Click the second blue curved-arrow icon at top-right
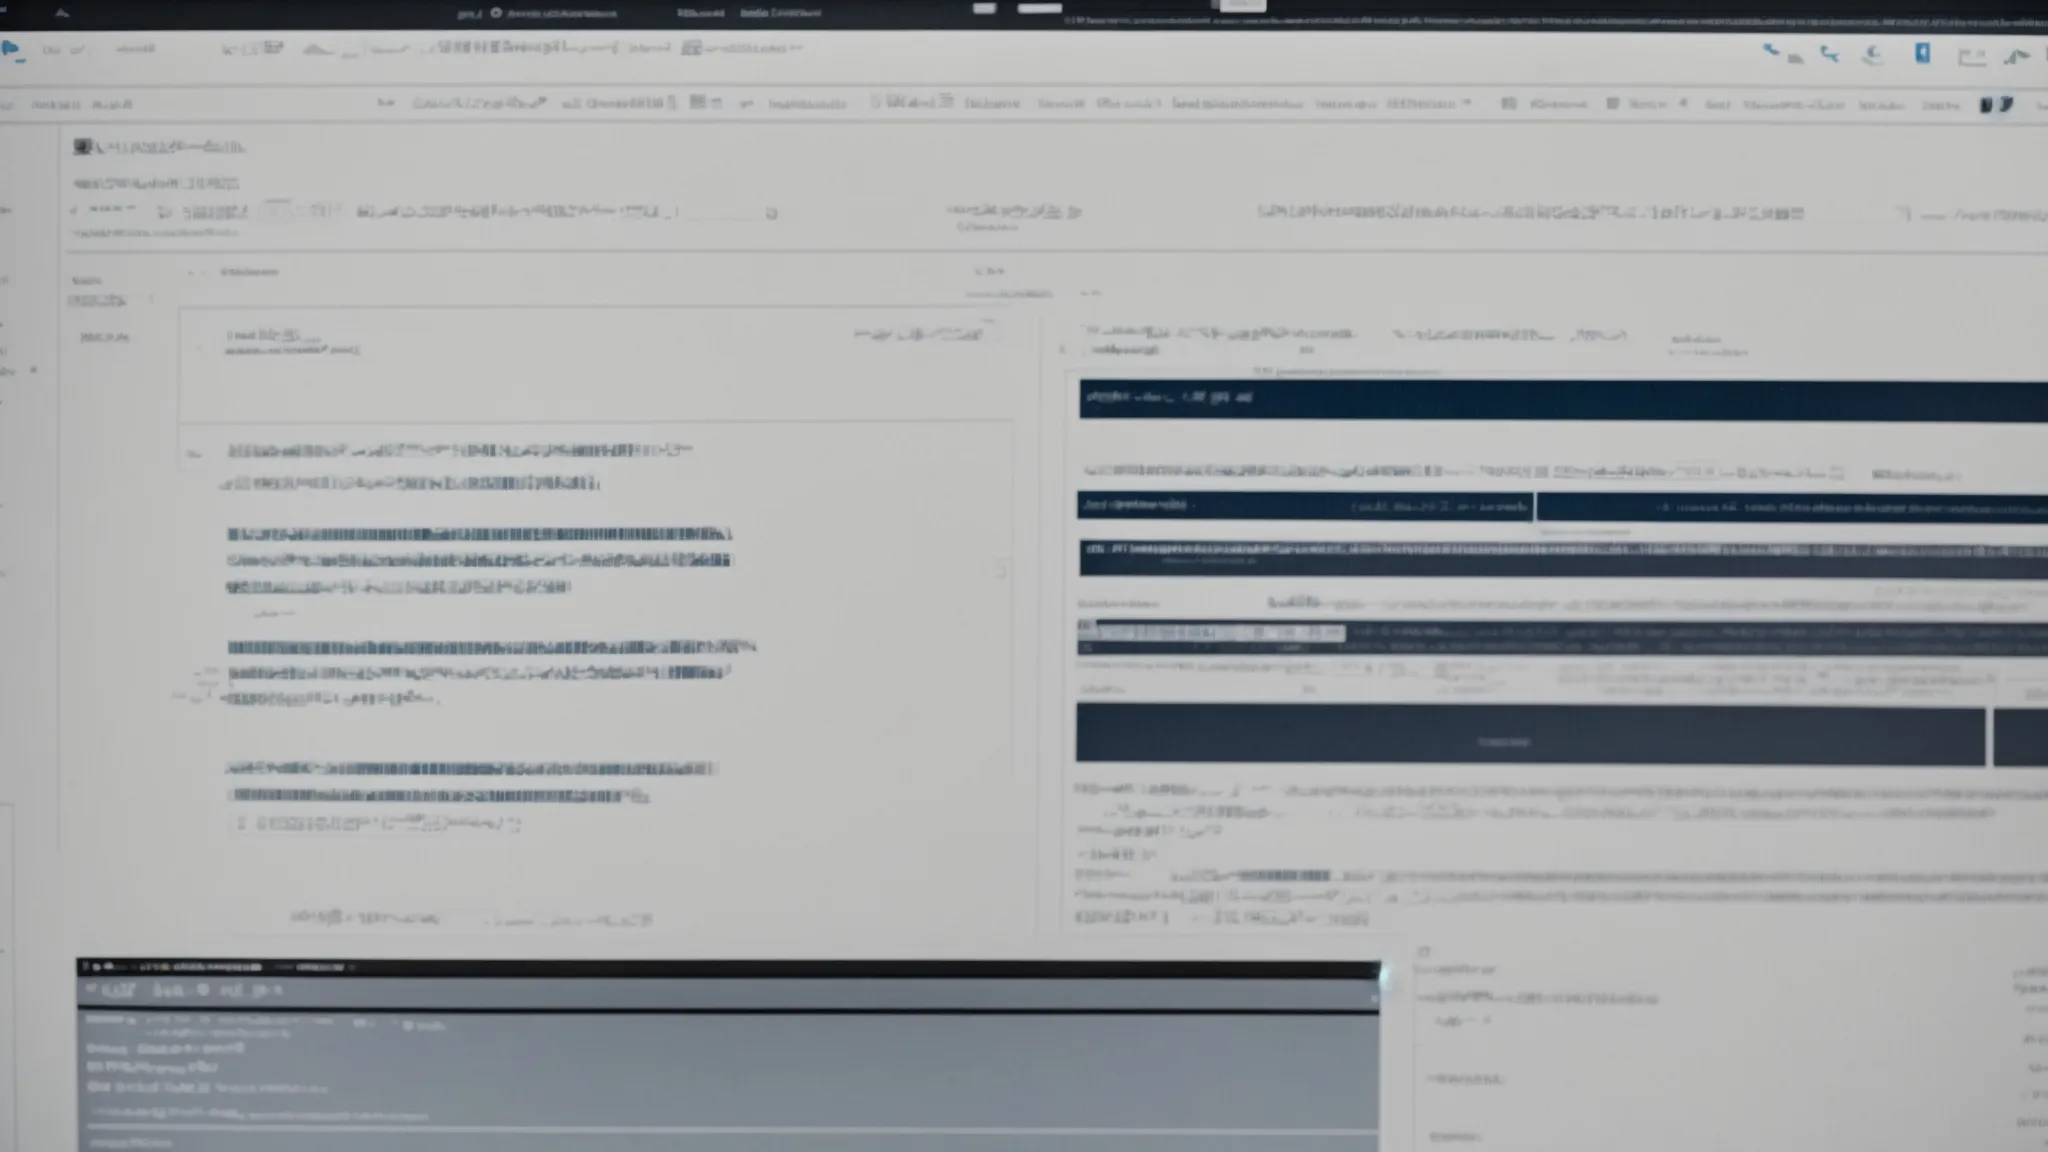Viewport: 2048px width, 1152px height. pyautogui.click(x=1829, y=54)
